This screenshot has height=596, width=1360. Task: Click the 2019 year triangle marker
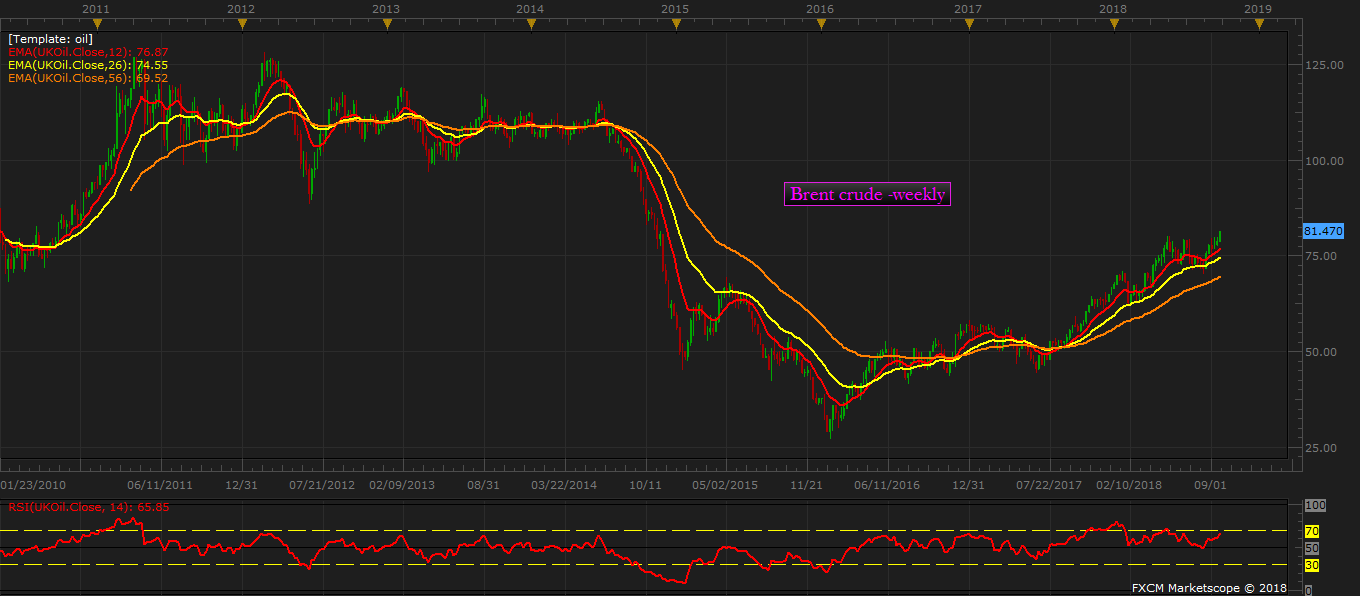tap(1257, 23)
